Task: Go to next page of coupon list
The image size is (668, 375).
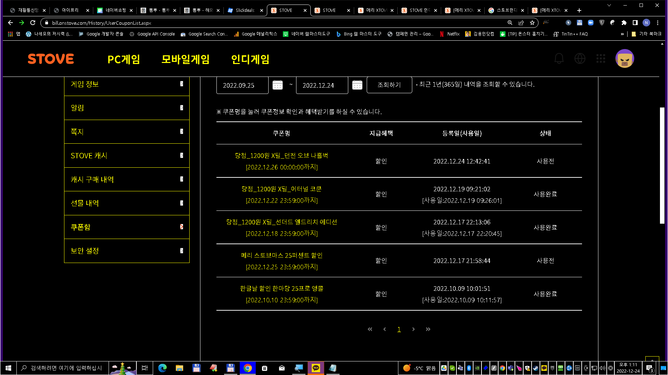Action: [x=413, y=329]
